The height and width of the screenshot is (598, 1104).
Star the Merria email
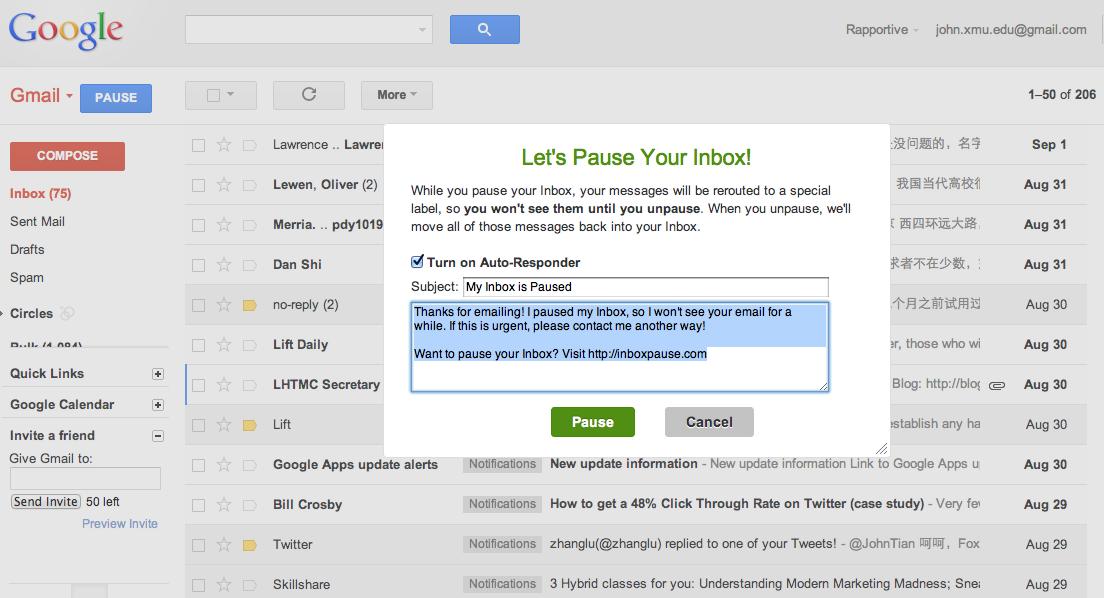224,225
